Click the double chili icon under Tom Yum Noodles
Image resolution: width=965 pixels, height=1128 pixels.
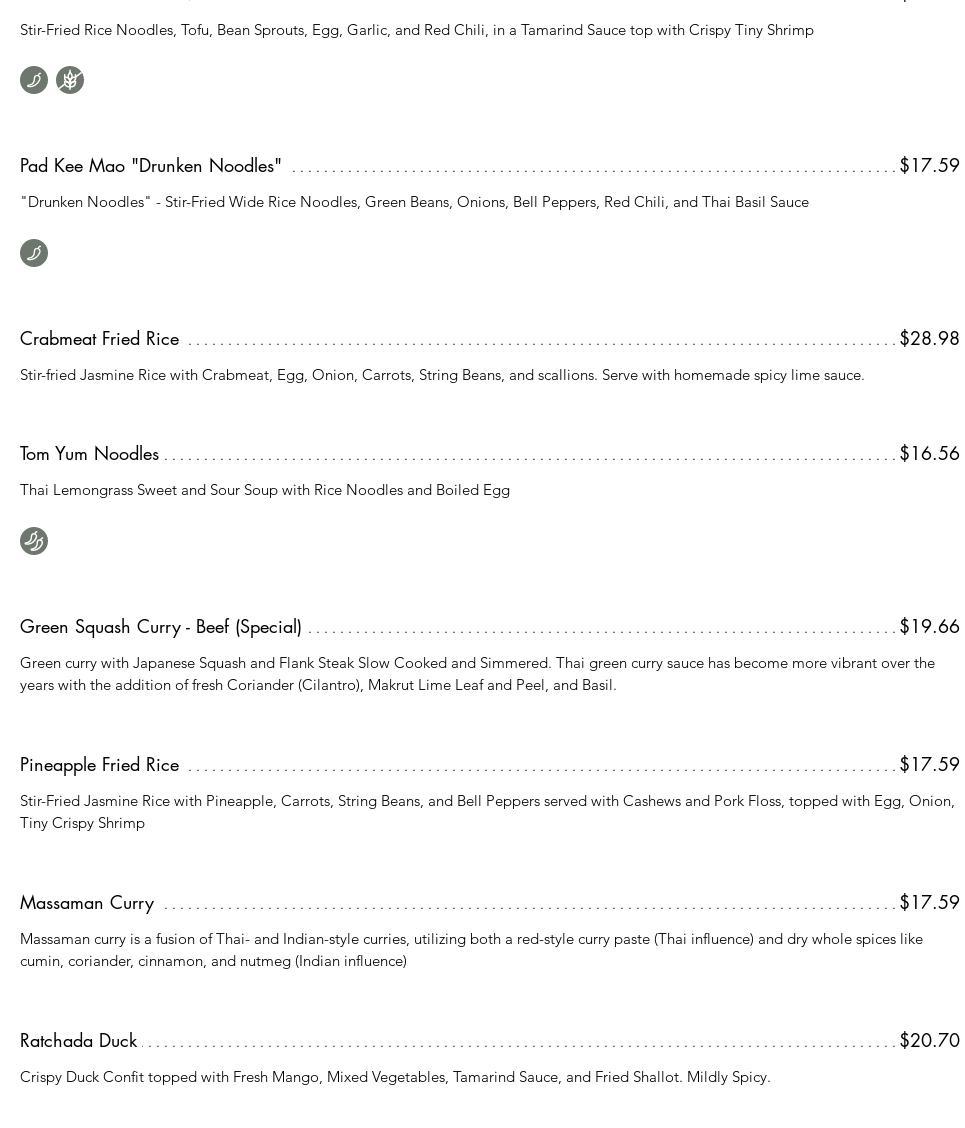click(x=34, y=541)
